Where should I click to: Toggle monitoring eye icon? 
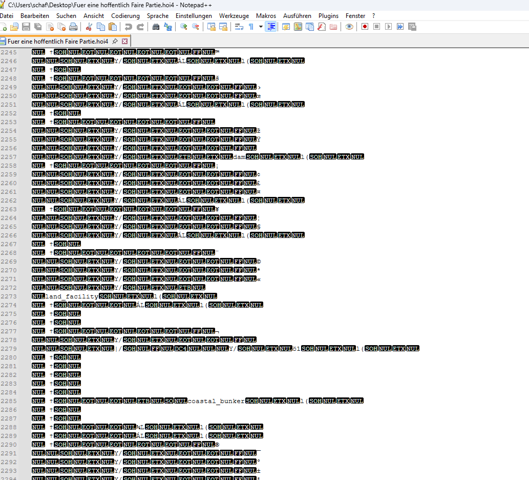coord(349,27)
